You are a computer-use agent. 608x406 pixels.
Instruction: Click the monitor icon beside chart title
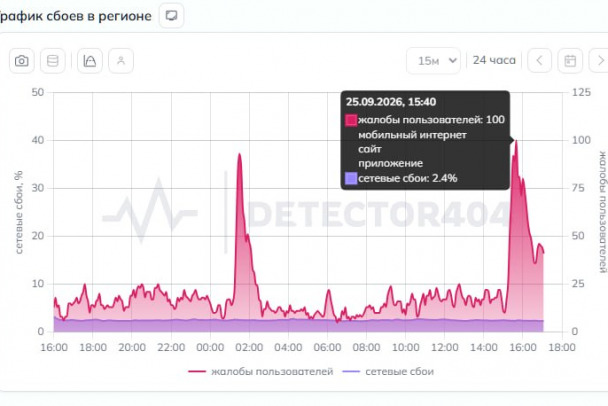click(171, 16)
